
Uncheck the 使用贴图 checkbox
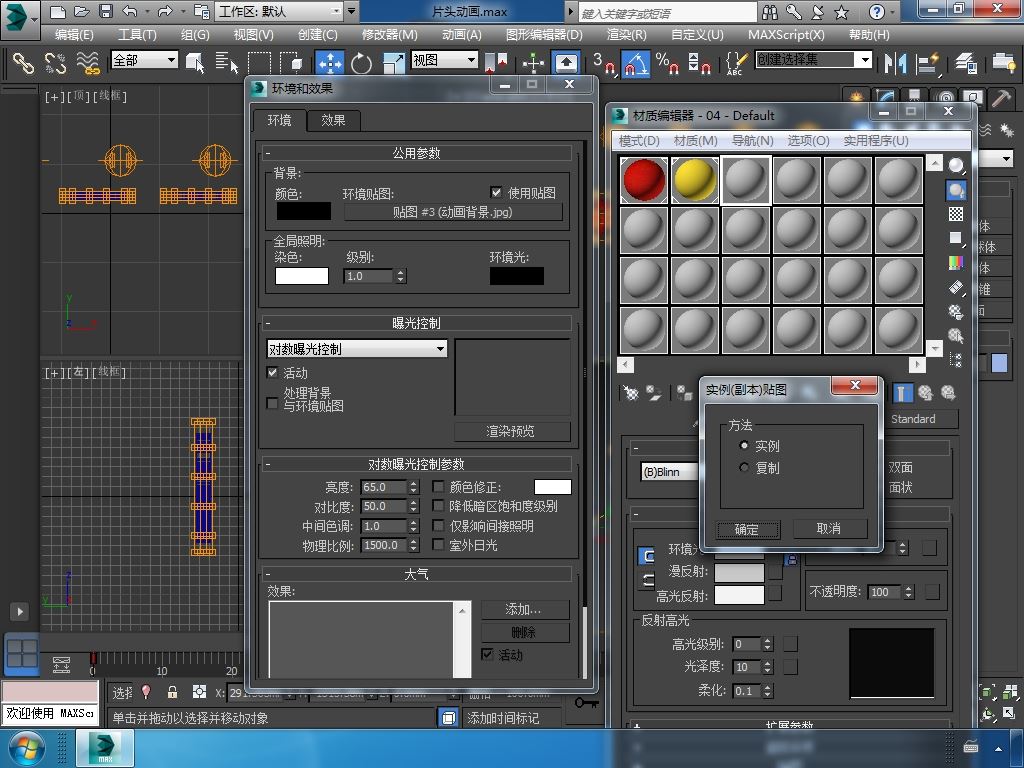tap(496, 192)
